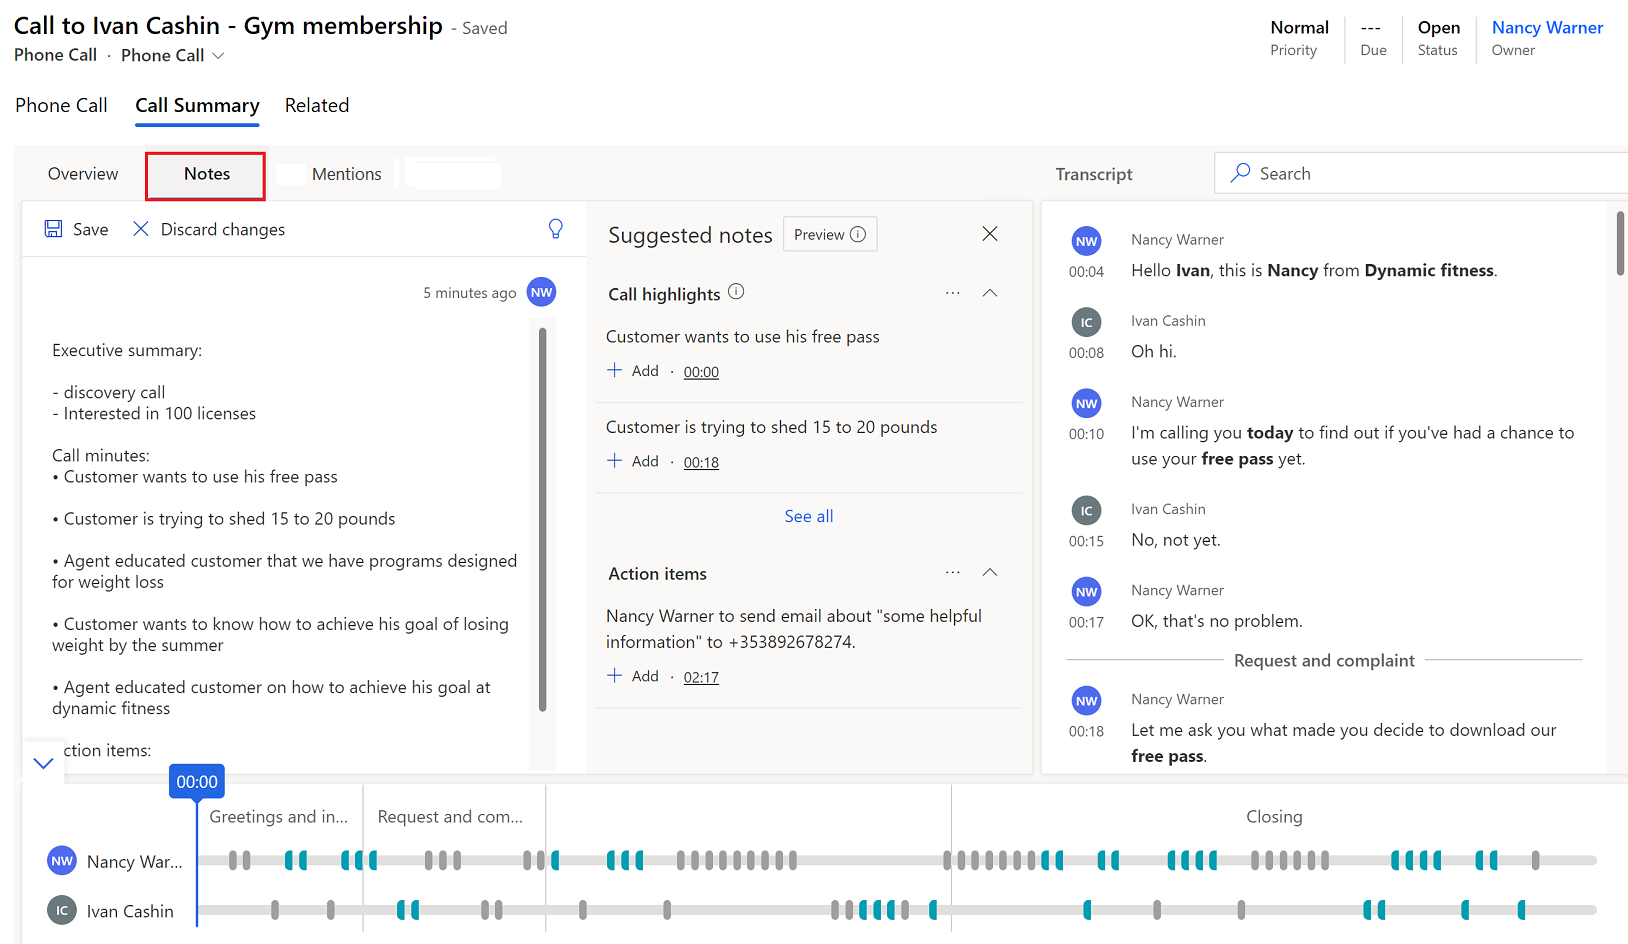Add the free pass call highlight
The height and width of the screenshot is (944, 1628).
(633, 370)
